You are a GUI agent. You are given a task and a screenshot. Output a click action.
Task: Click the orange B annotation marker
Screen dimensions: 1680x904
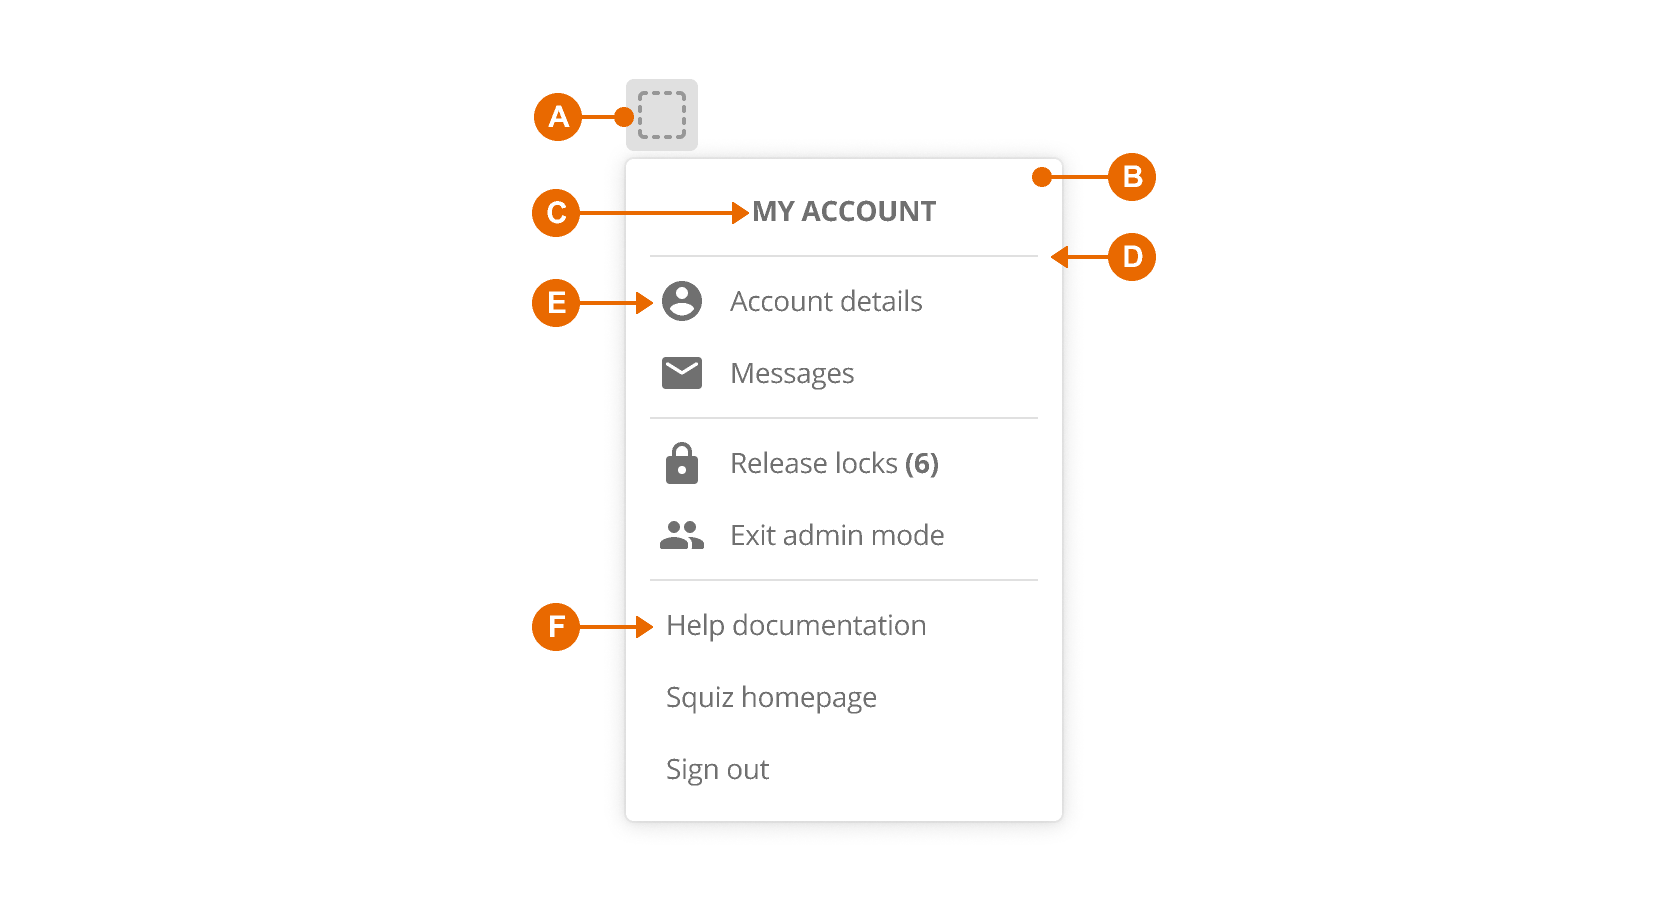tap(1132, 177)
